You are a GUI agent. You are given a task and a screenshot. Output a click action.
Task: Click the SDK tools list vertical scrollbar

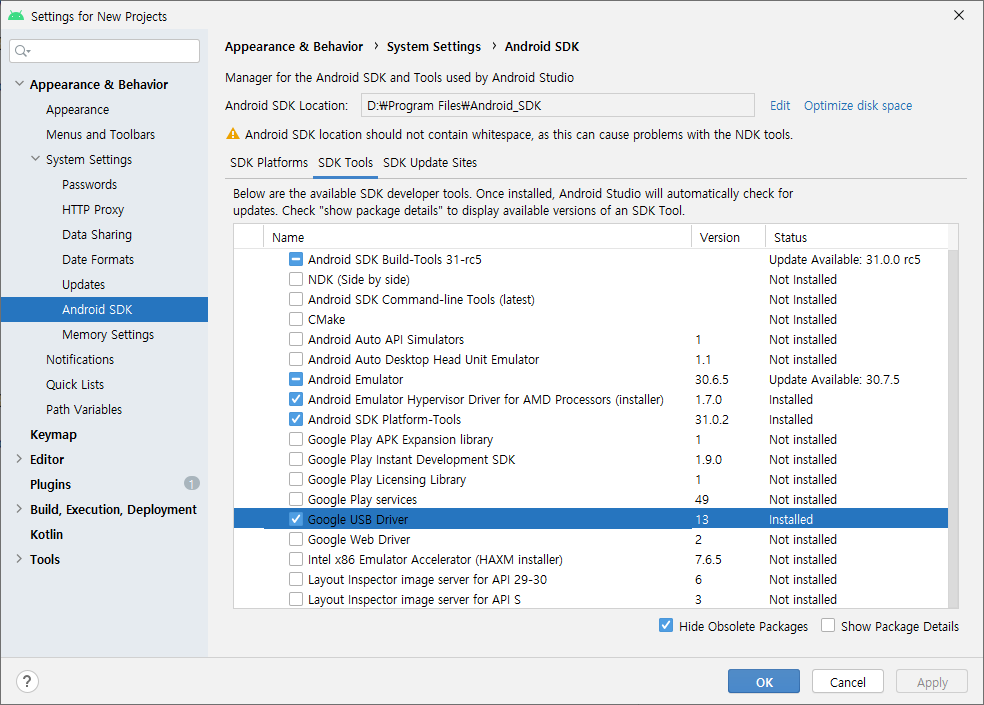(953, 429)
